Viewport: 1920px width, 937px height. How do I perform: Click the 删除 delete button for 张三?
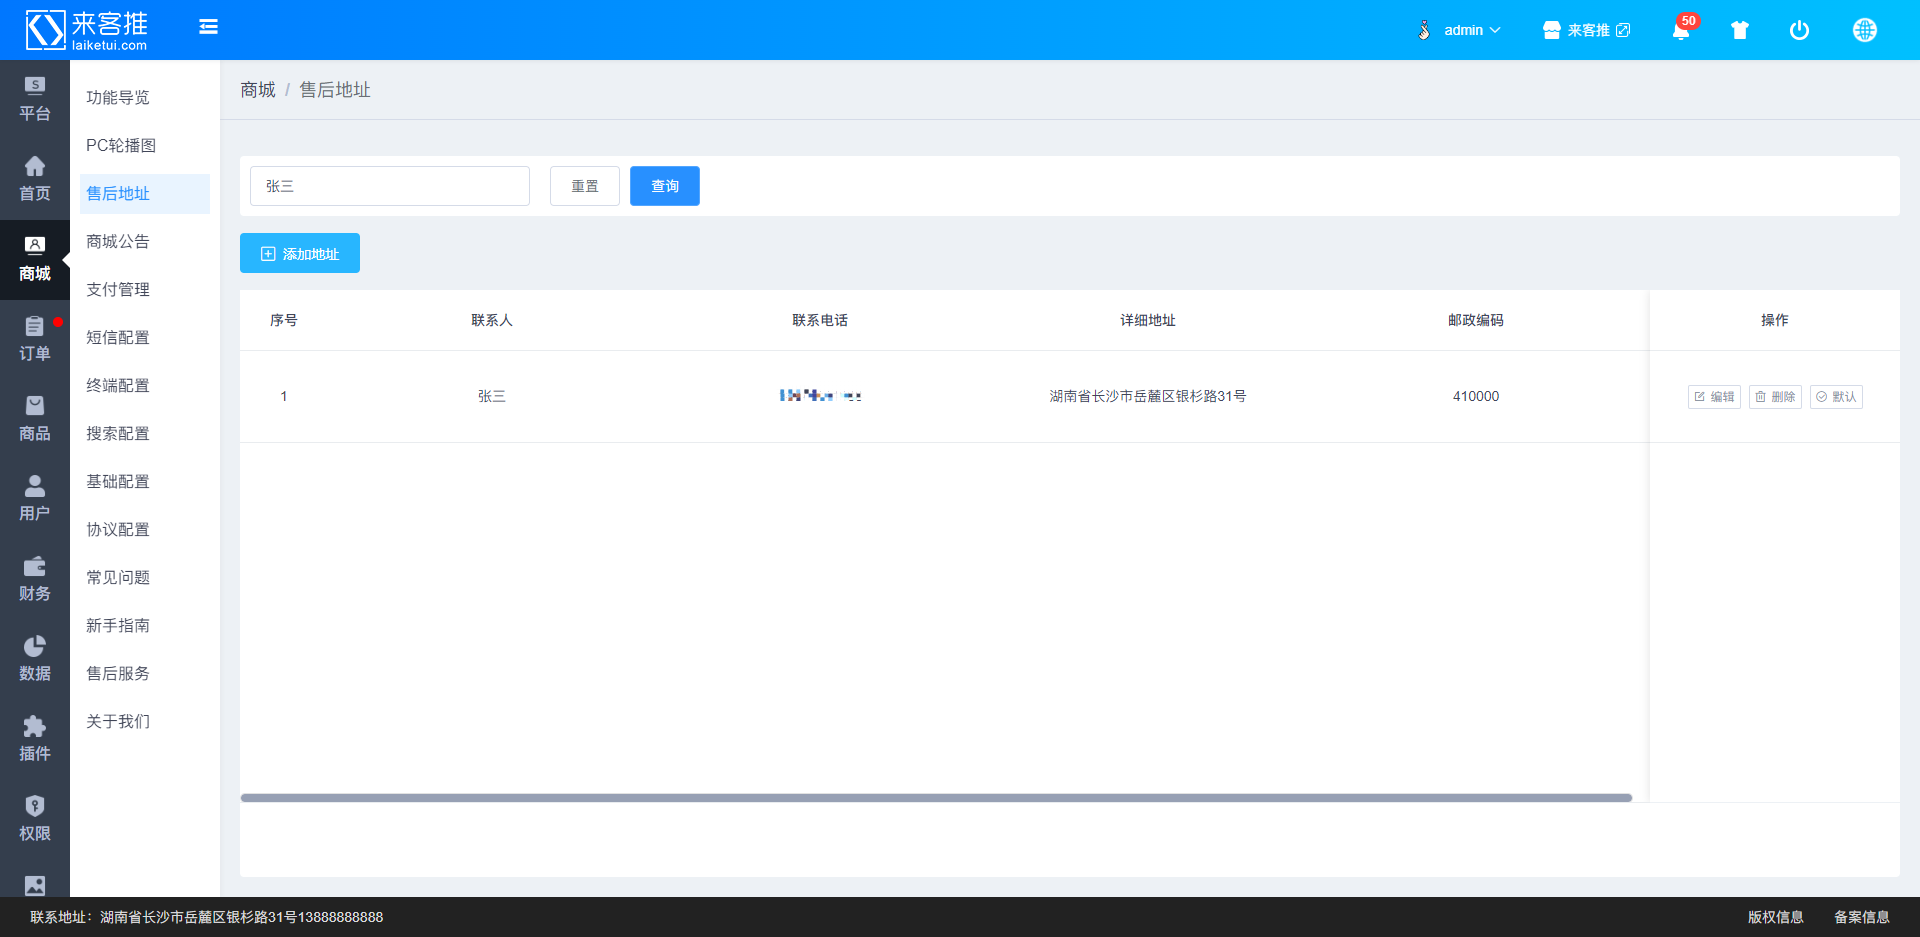(x=1775, y=397)
